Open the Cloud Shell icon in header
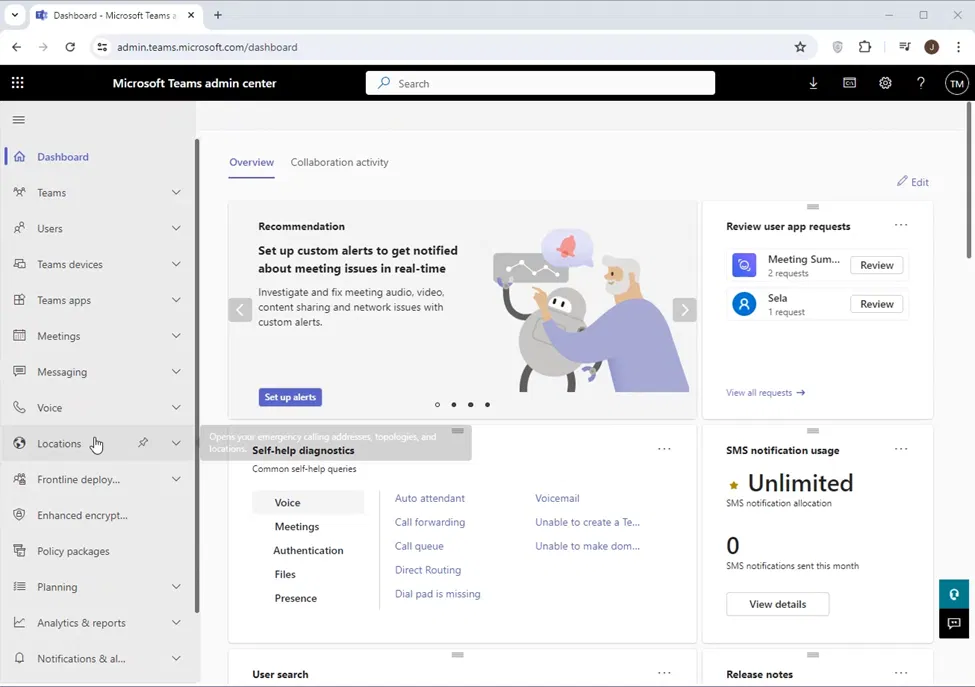 click(849, 83)
